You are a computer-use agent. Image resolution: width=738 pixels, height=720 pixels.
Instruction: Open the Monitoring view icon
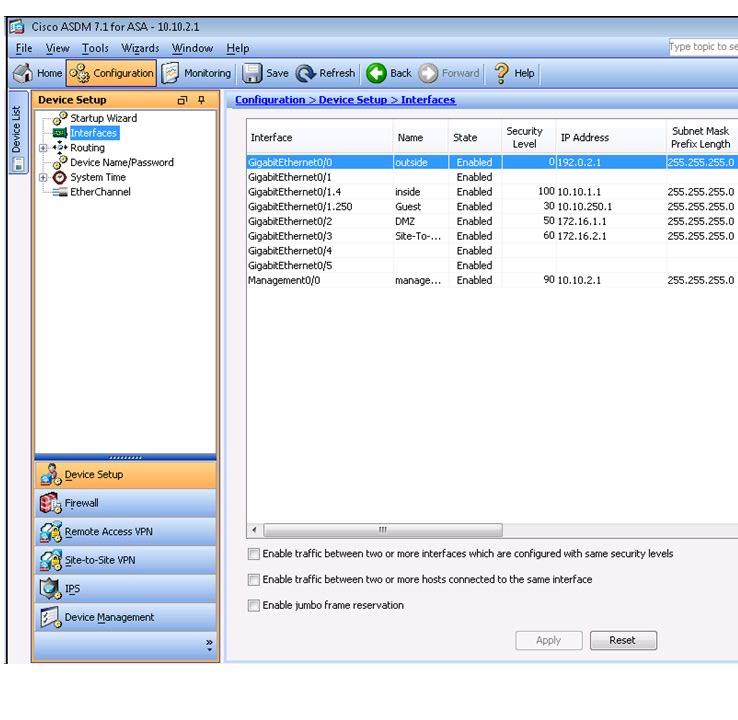(170, 73)
